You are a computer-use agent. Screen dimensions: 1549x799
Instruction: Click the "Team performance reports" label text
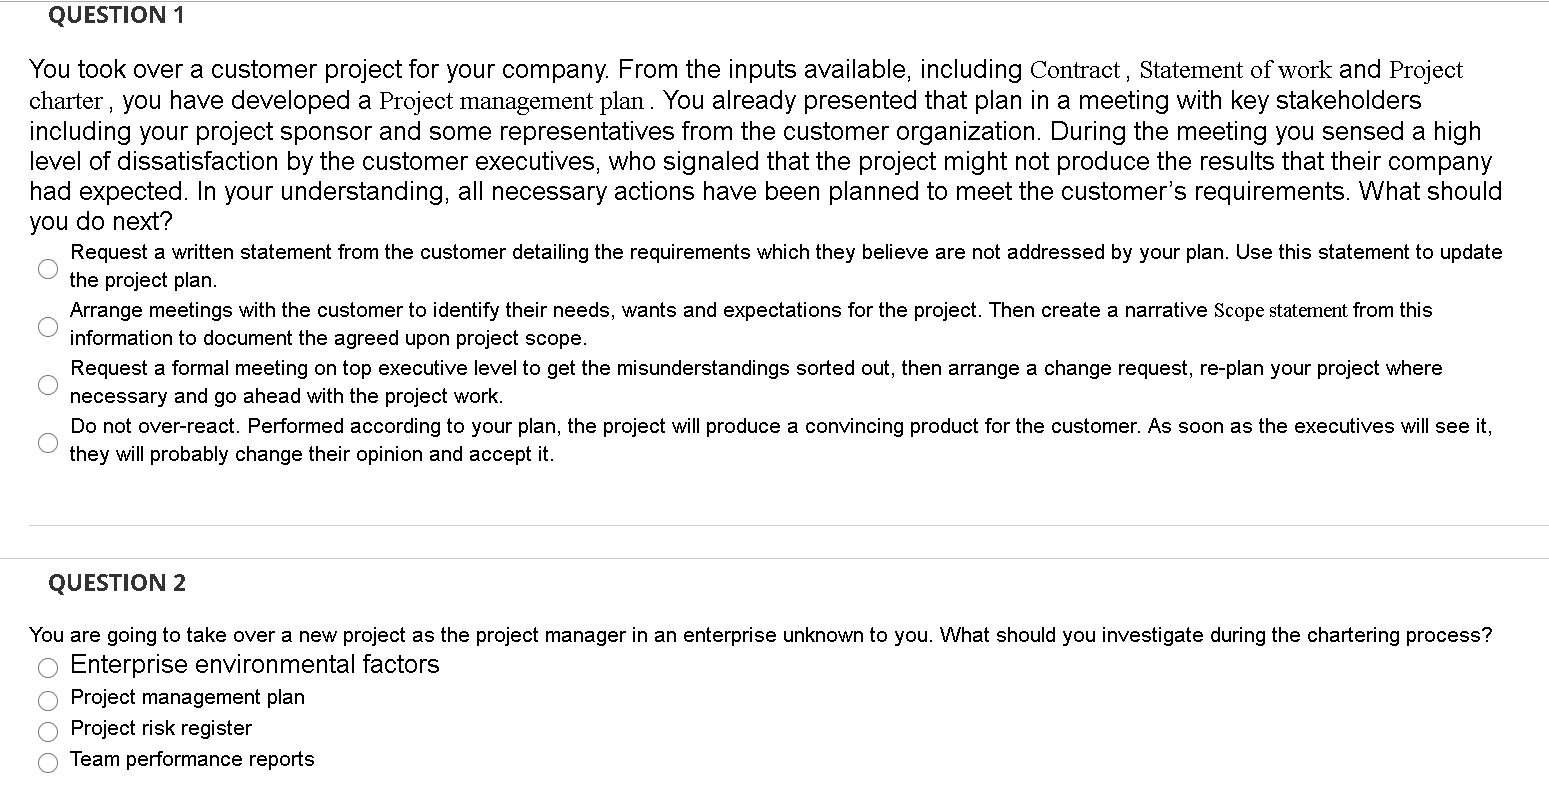click(x=192, y=760)
